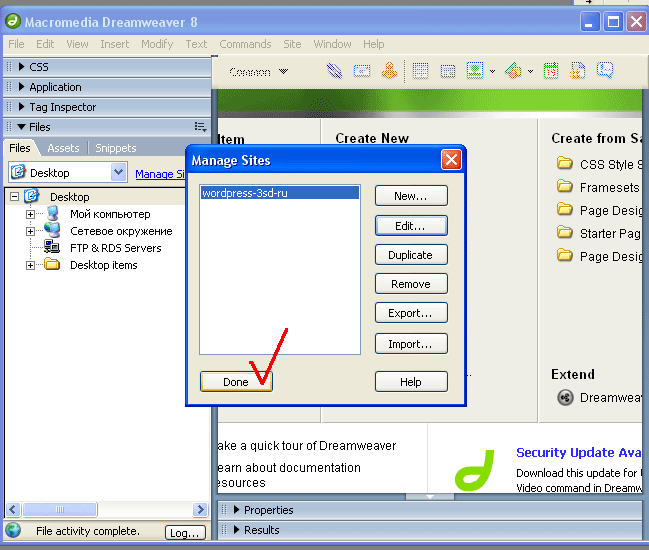The height and width of the screenshot is (550, 649).
Task: Open Security Update Available link
Action: (579, 452)
